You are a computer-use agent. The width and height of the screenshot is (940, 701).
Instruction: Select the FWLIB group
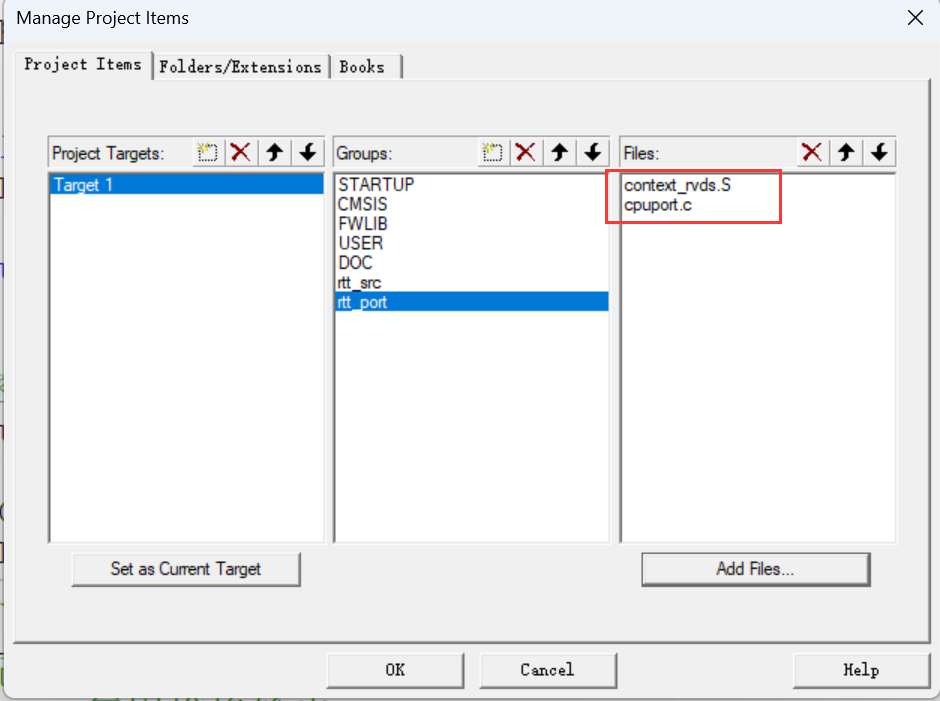(x=471, y=224)
